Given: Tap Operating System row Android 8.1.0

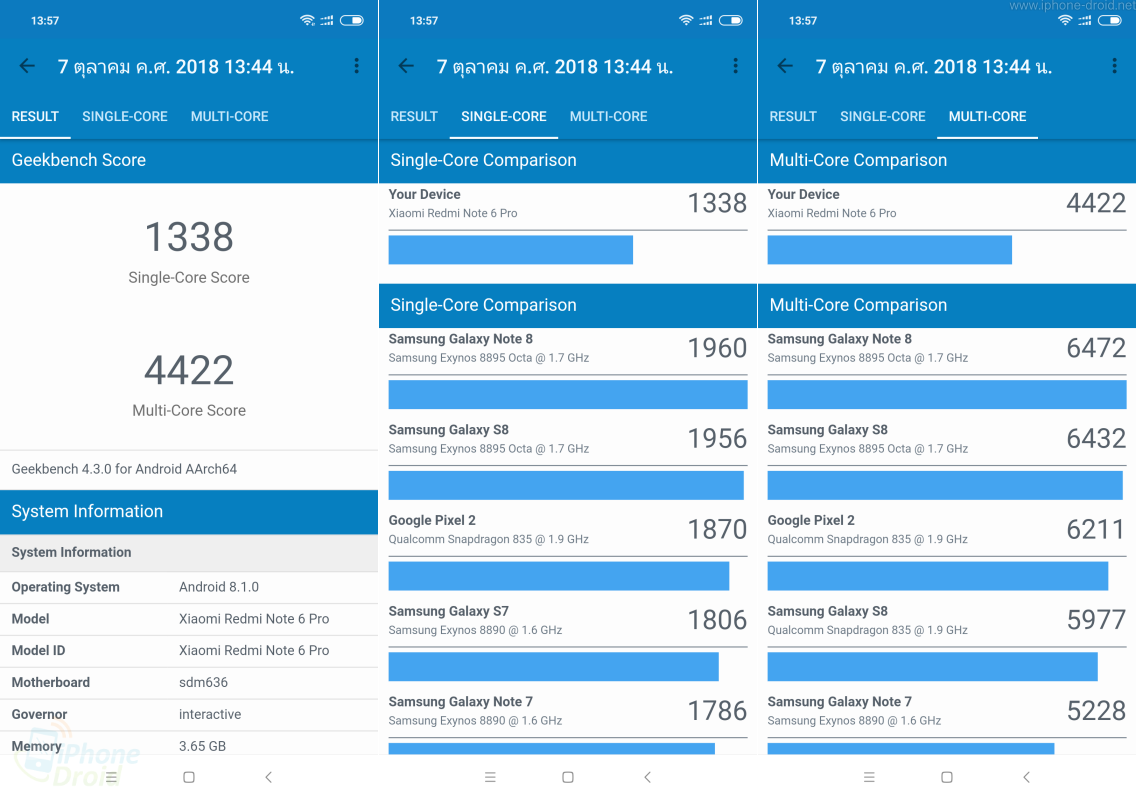Looking at the screenshot, I should (189, 587).
